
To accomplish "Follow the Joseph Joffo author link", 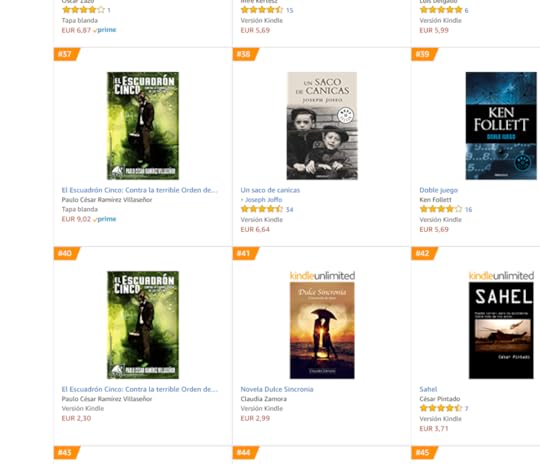I will coord(263,199).
